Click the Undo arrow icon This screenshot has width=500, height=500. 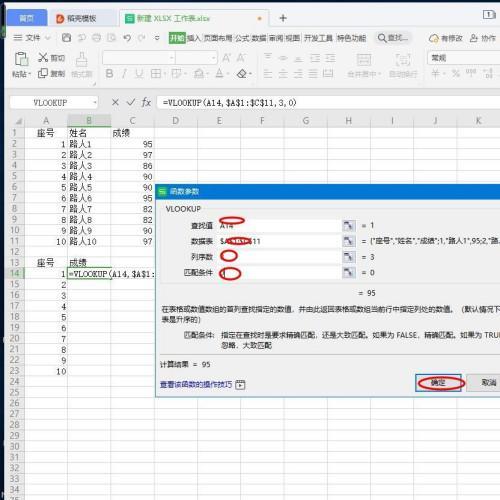(x=127, y=38)
